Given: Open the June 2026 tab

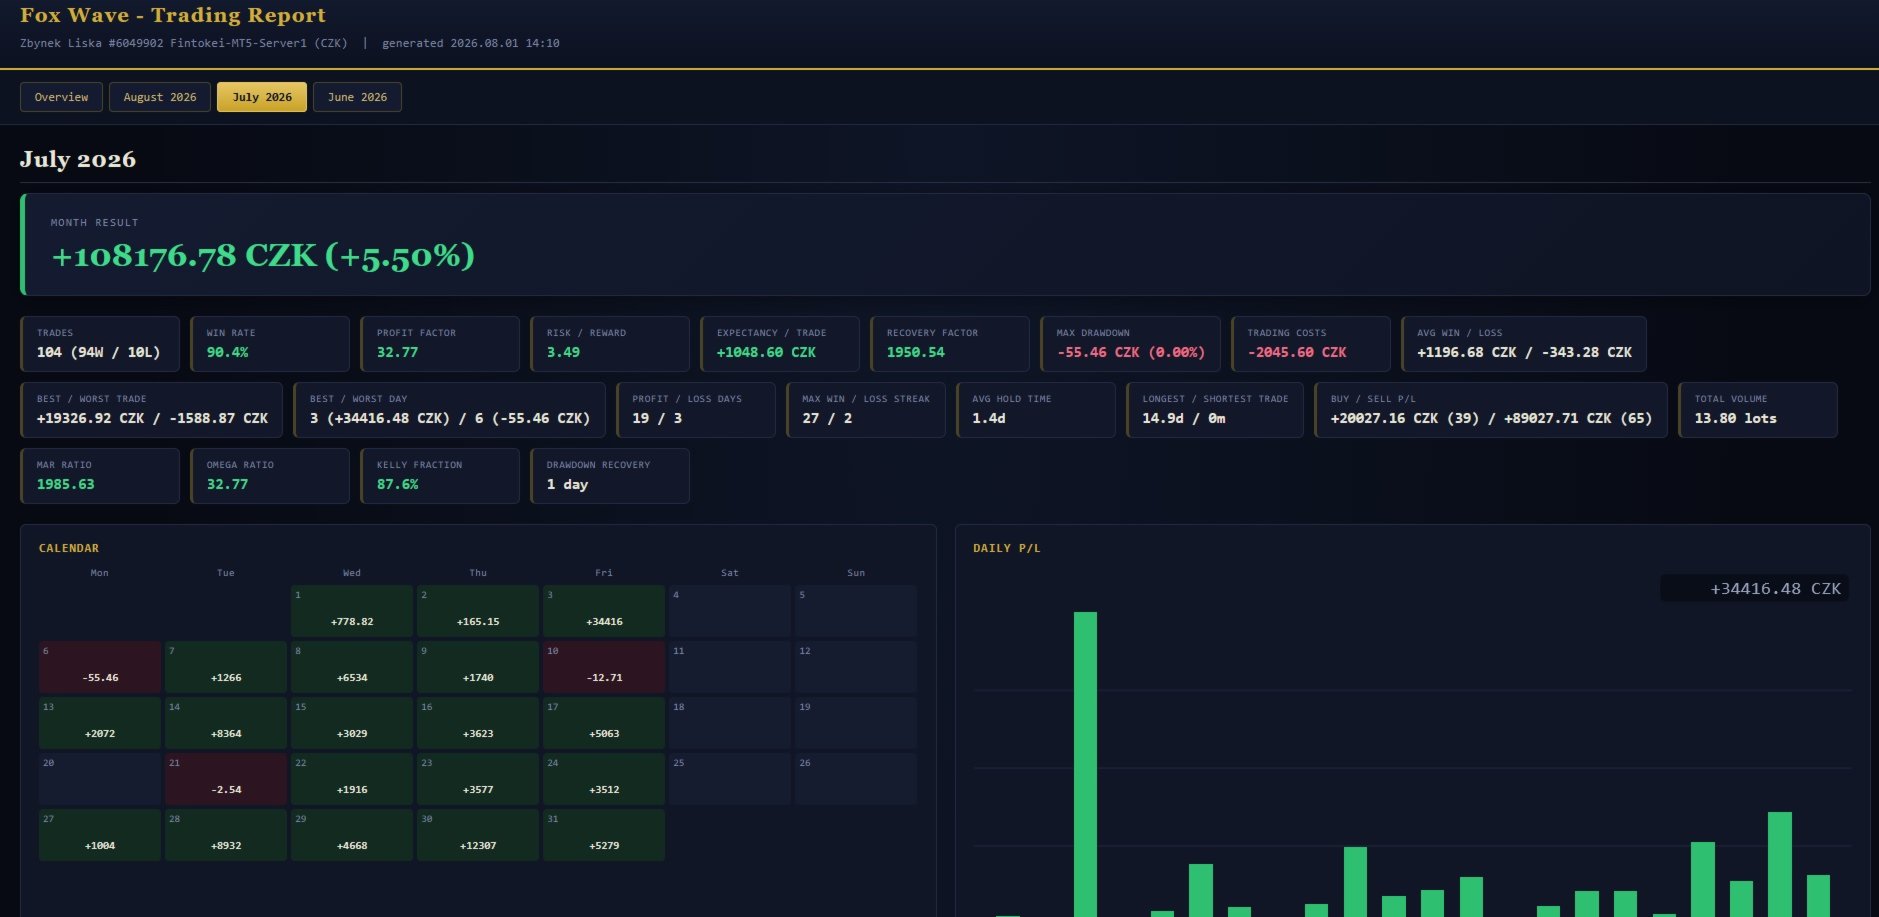Looking at the screenshot, I should pos(357,97).
